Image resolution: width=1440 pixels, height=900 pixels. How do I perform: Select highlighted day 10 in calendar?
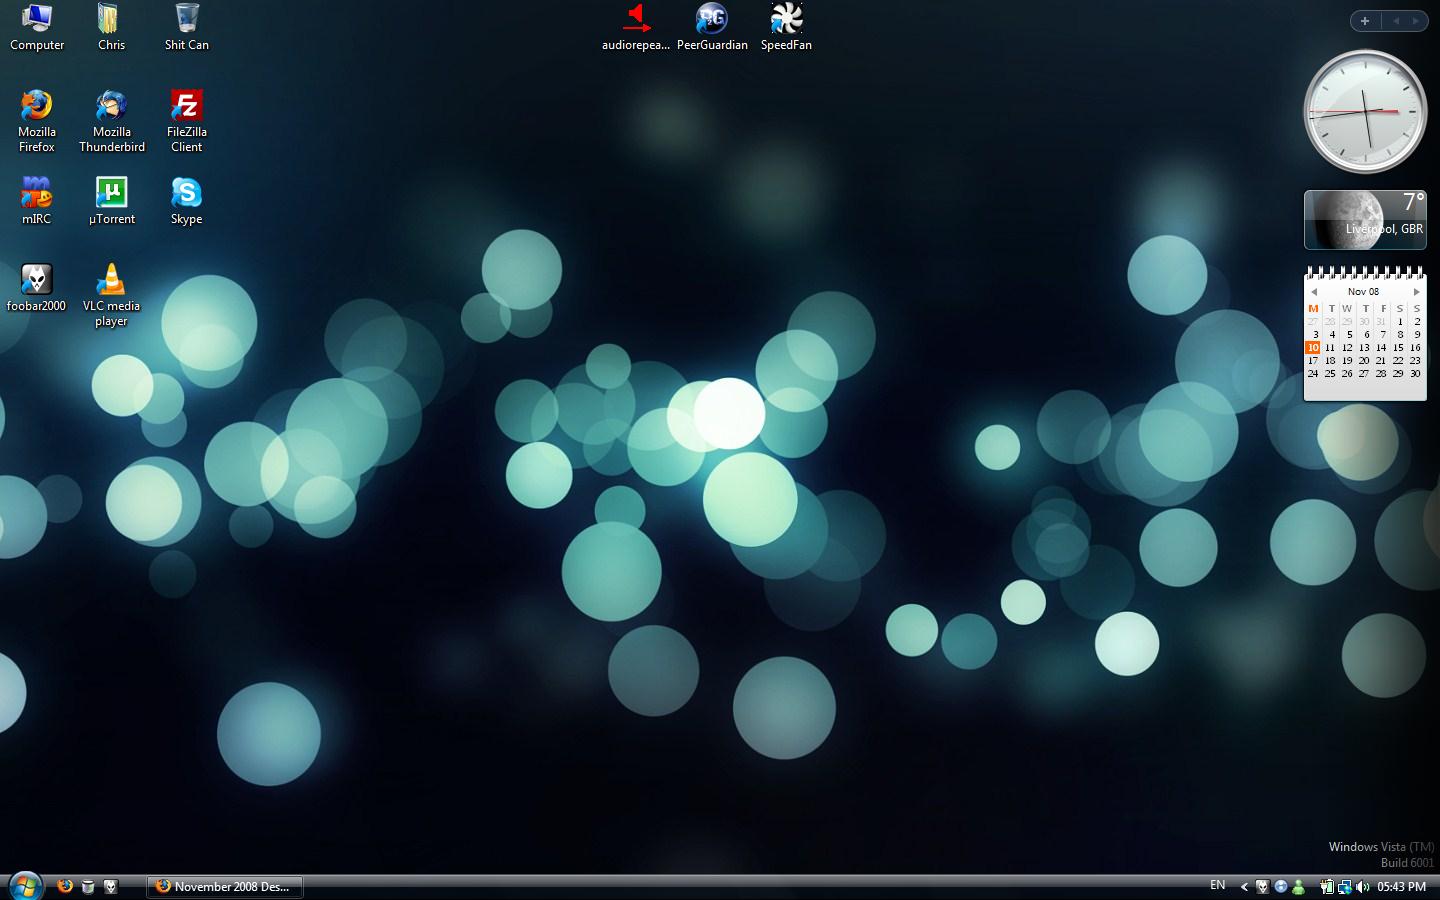tap(1313, 348)
